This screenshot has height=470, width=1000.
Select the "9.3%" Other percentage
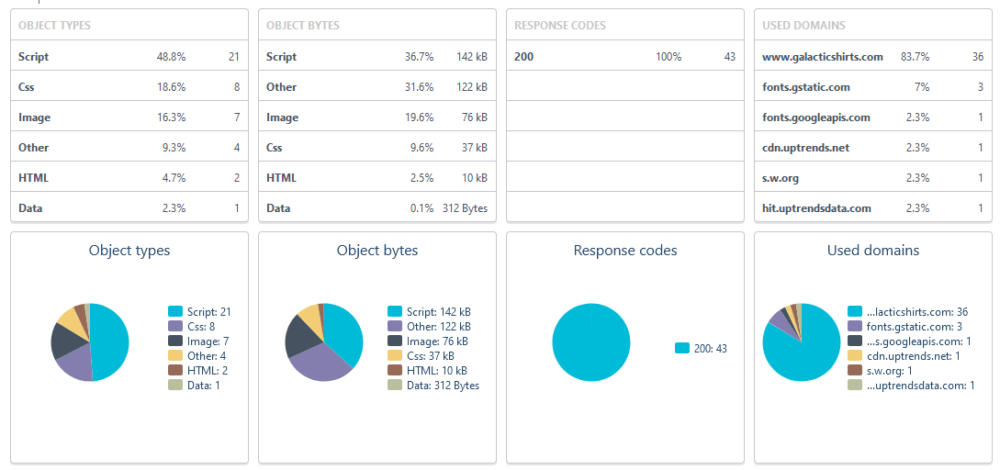[x=173, y=147]
